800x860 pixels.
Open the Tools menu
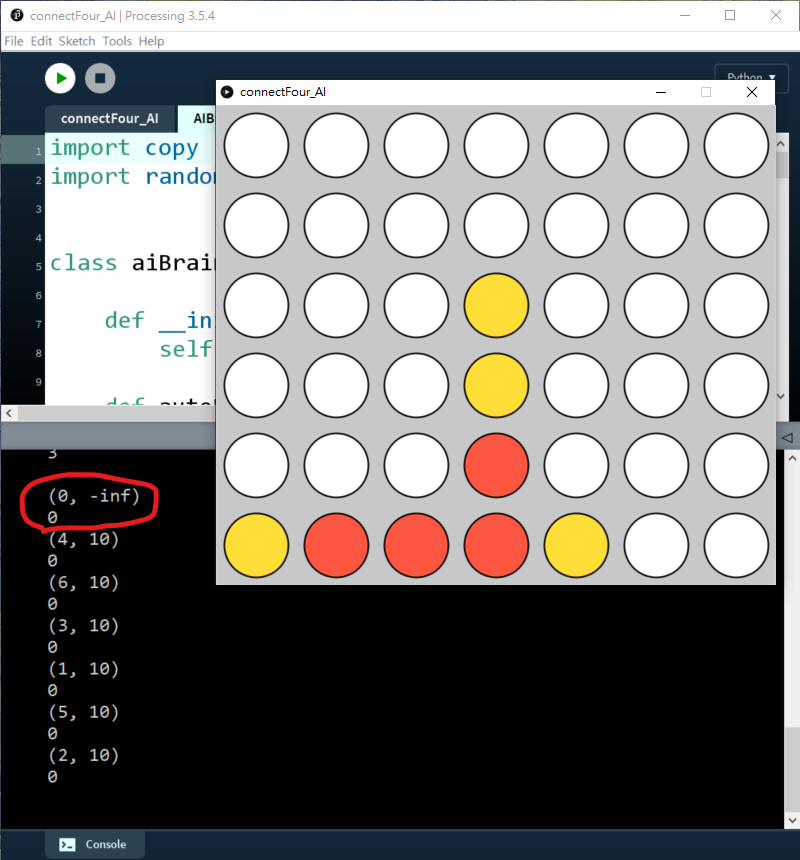pyautogui.click(x=117, y=41)
